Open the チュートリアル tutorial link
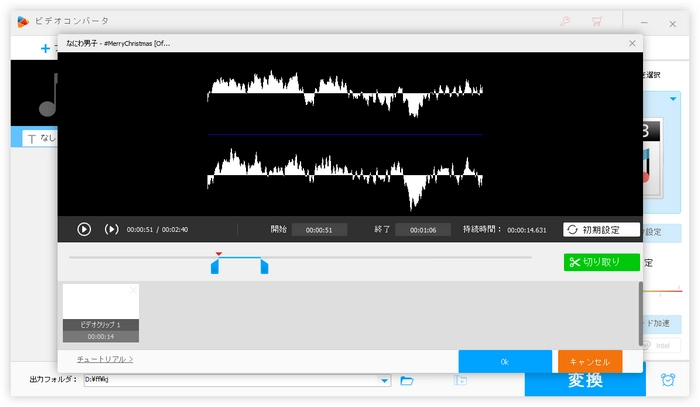The height and width of the screenshot is (407, 700). click(x=105, y=358)
